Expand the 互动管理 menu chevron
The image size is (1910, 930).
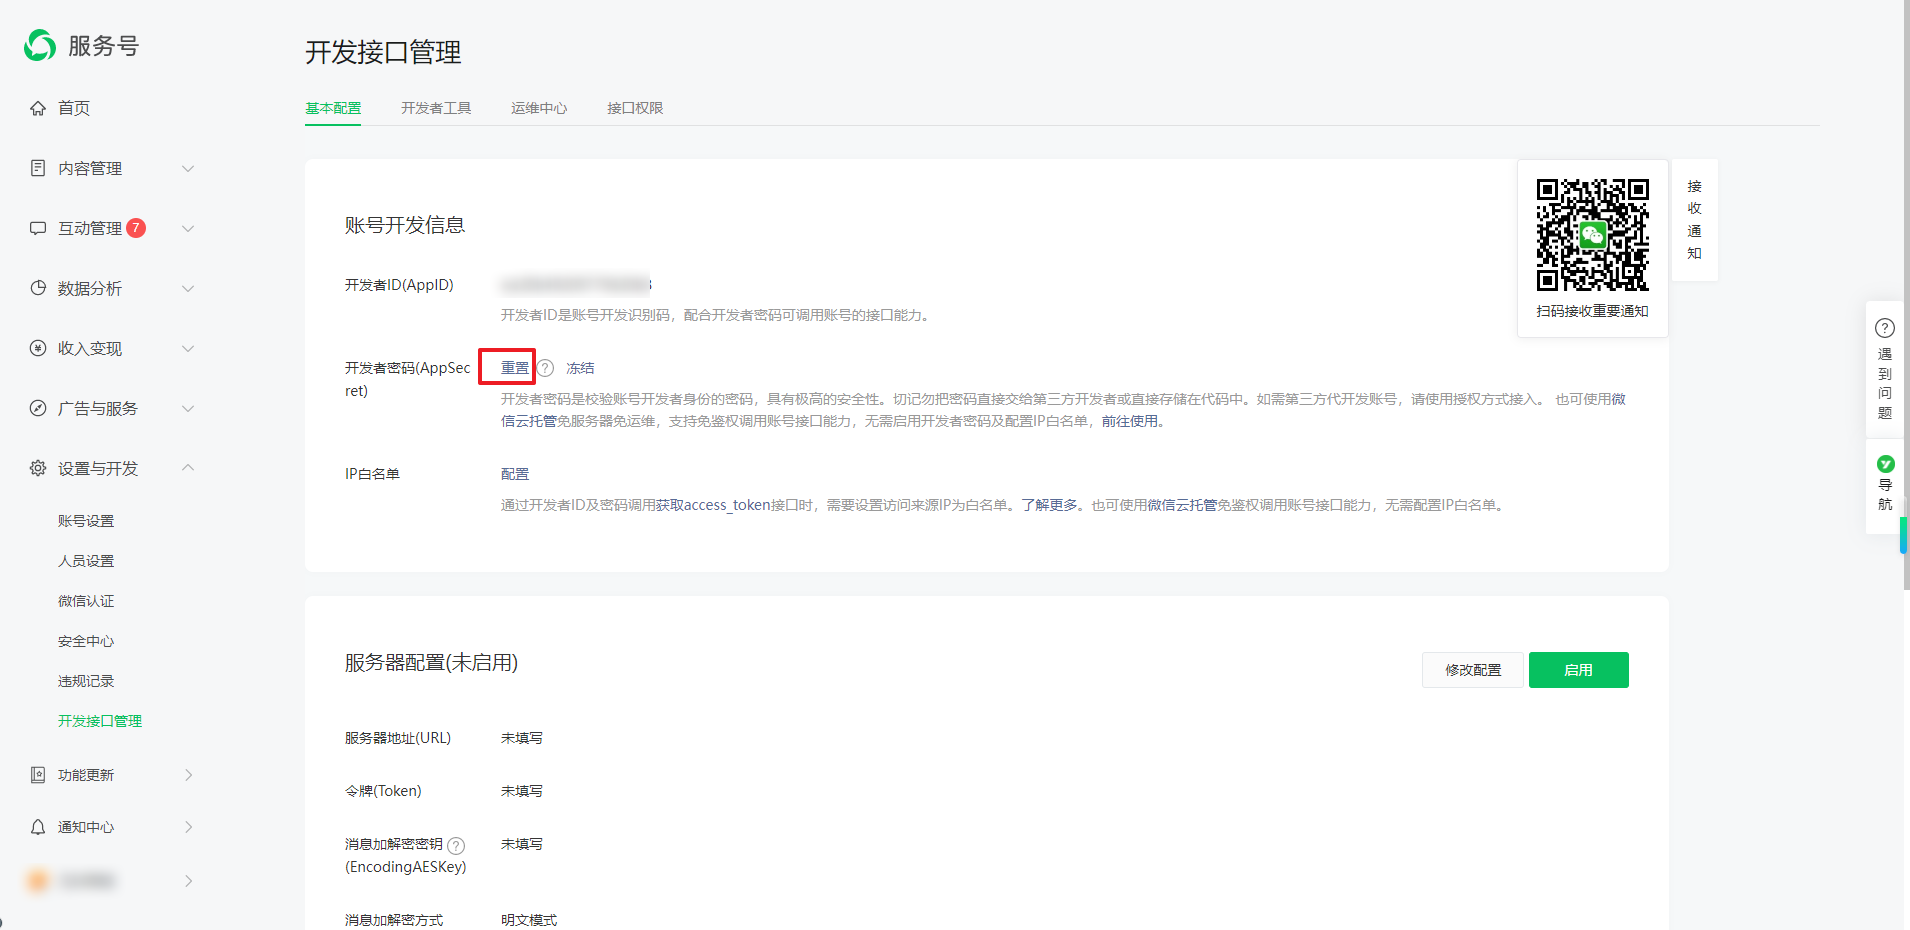(188, 228)
